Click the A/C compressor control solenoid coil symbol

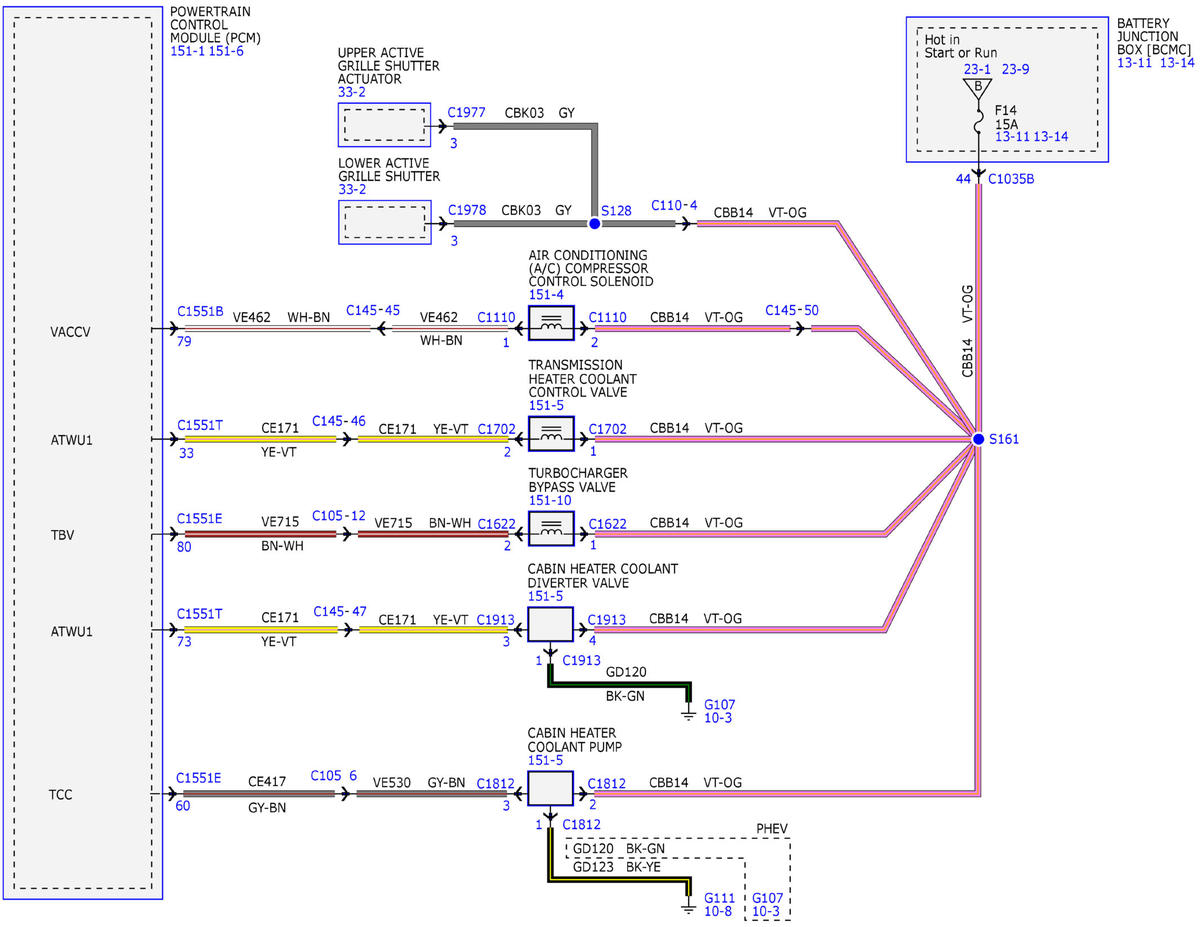pyautogui.click(x=551, y=322)
